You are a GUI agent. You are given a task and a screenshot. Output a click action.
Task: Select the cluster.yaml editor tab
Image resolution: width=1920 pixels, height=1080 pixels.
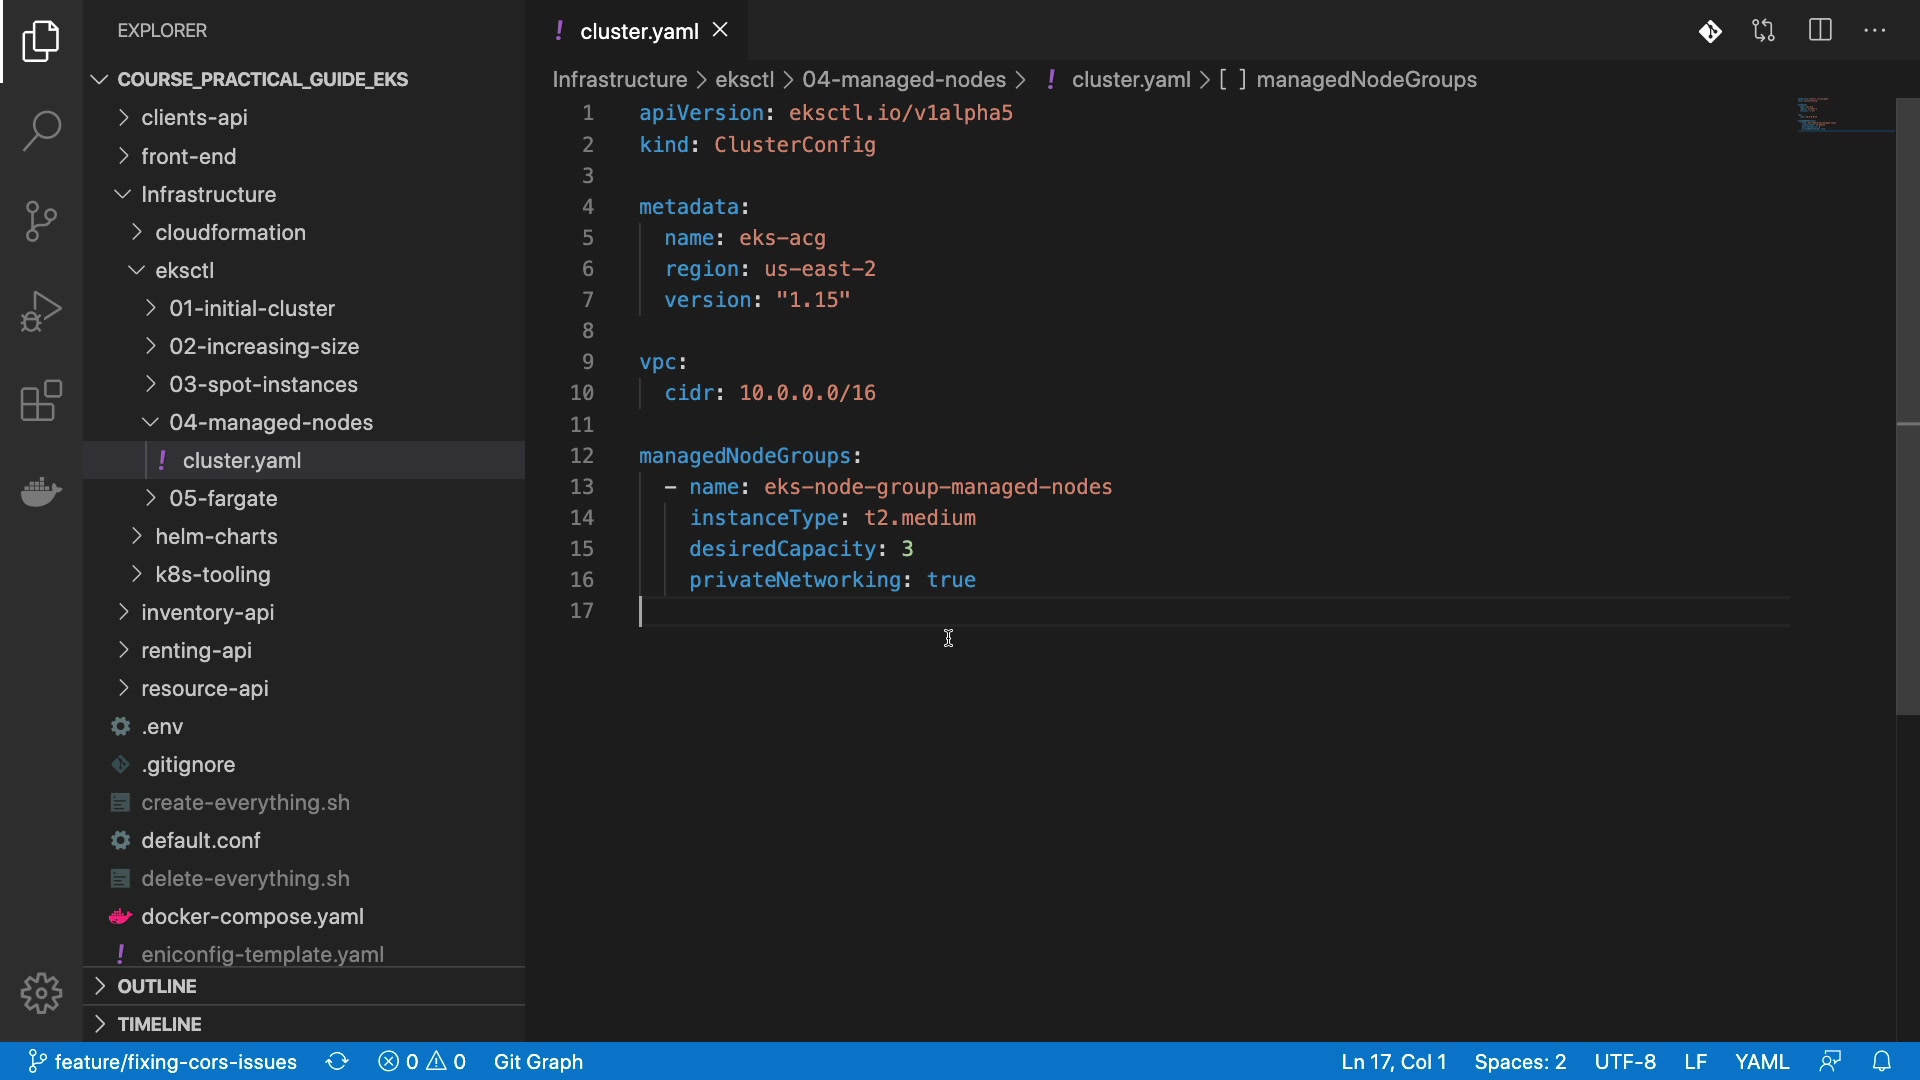[638, 31]
